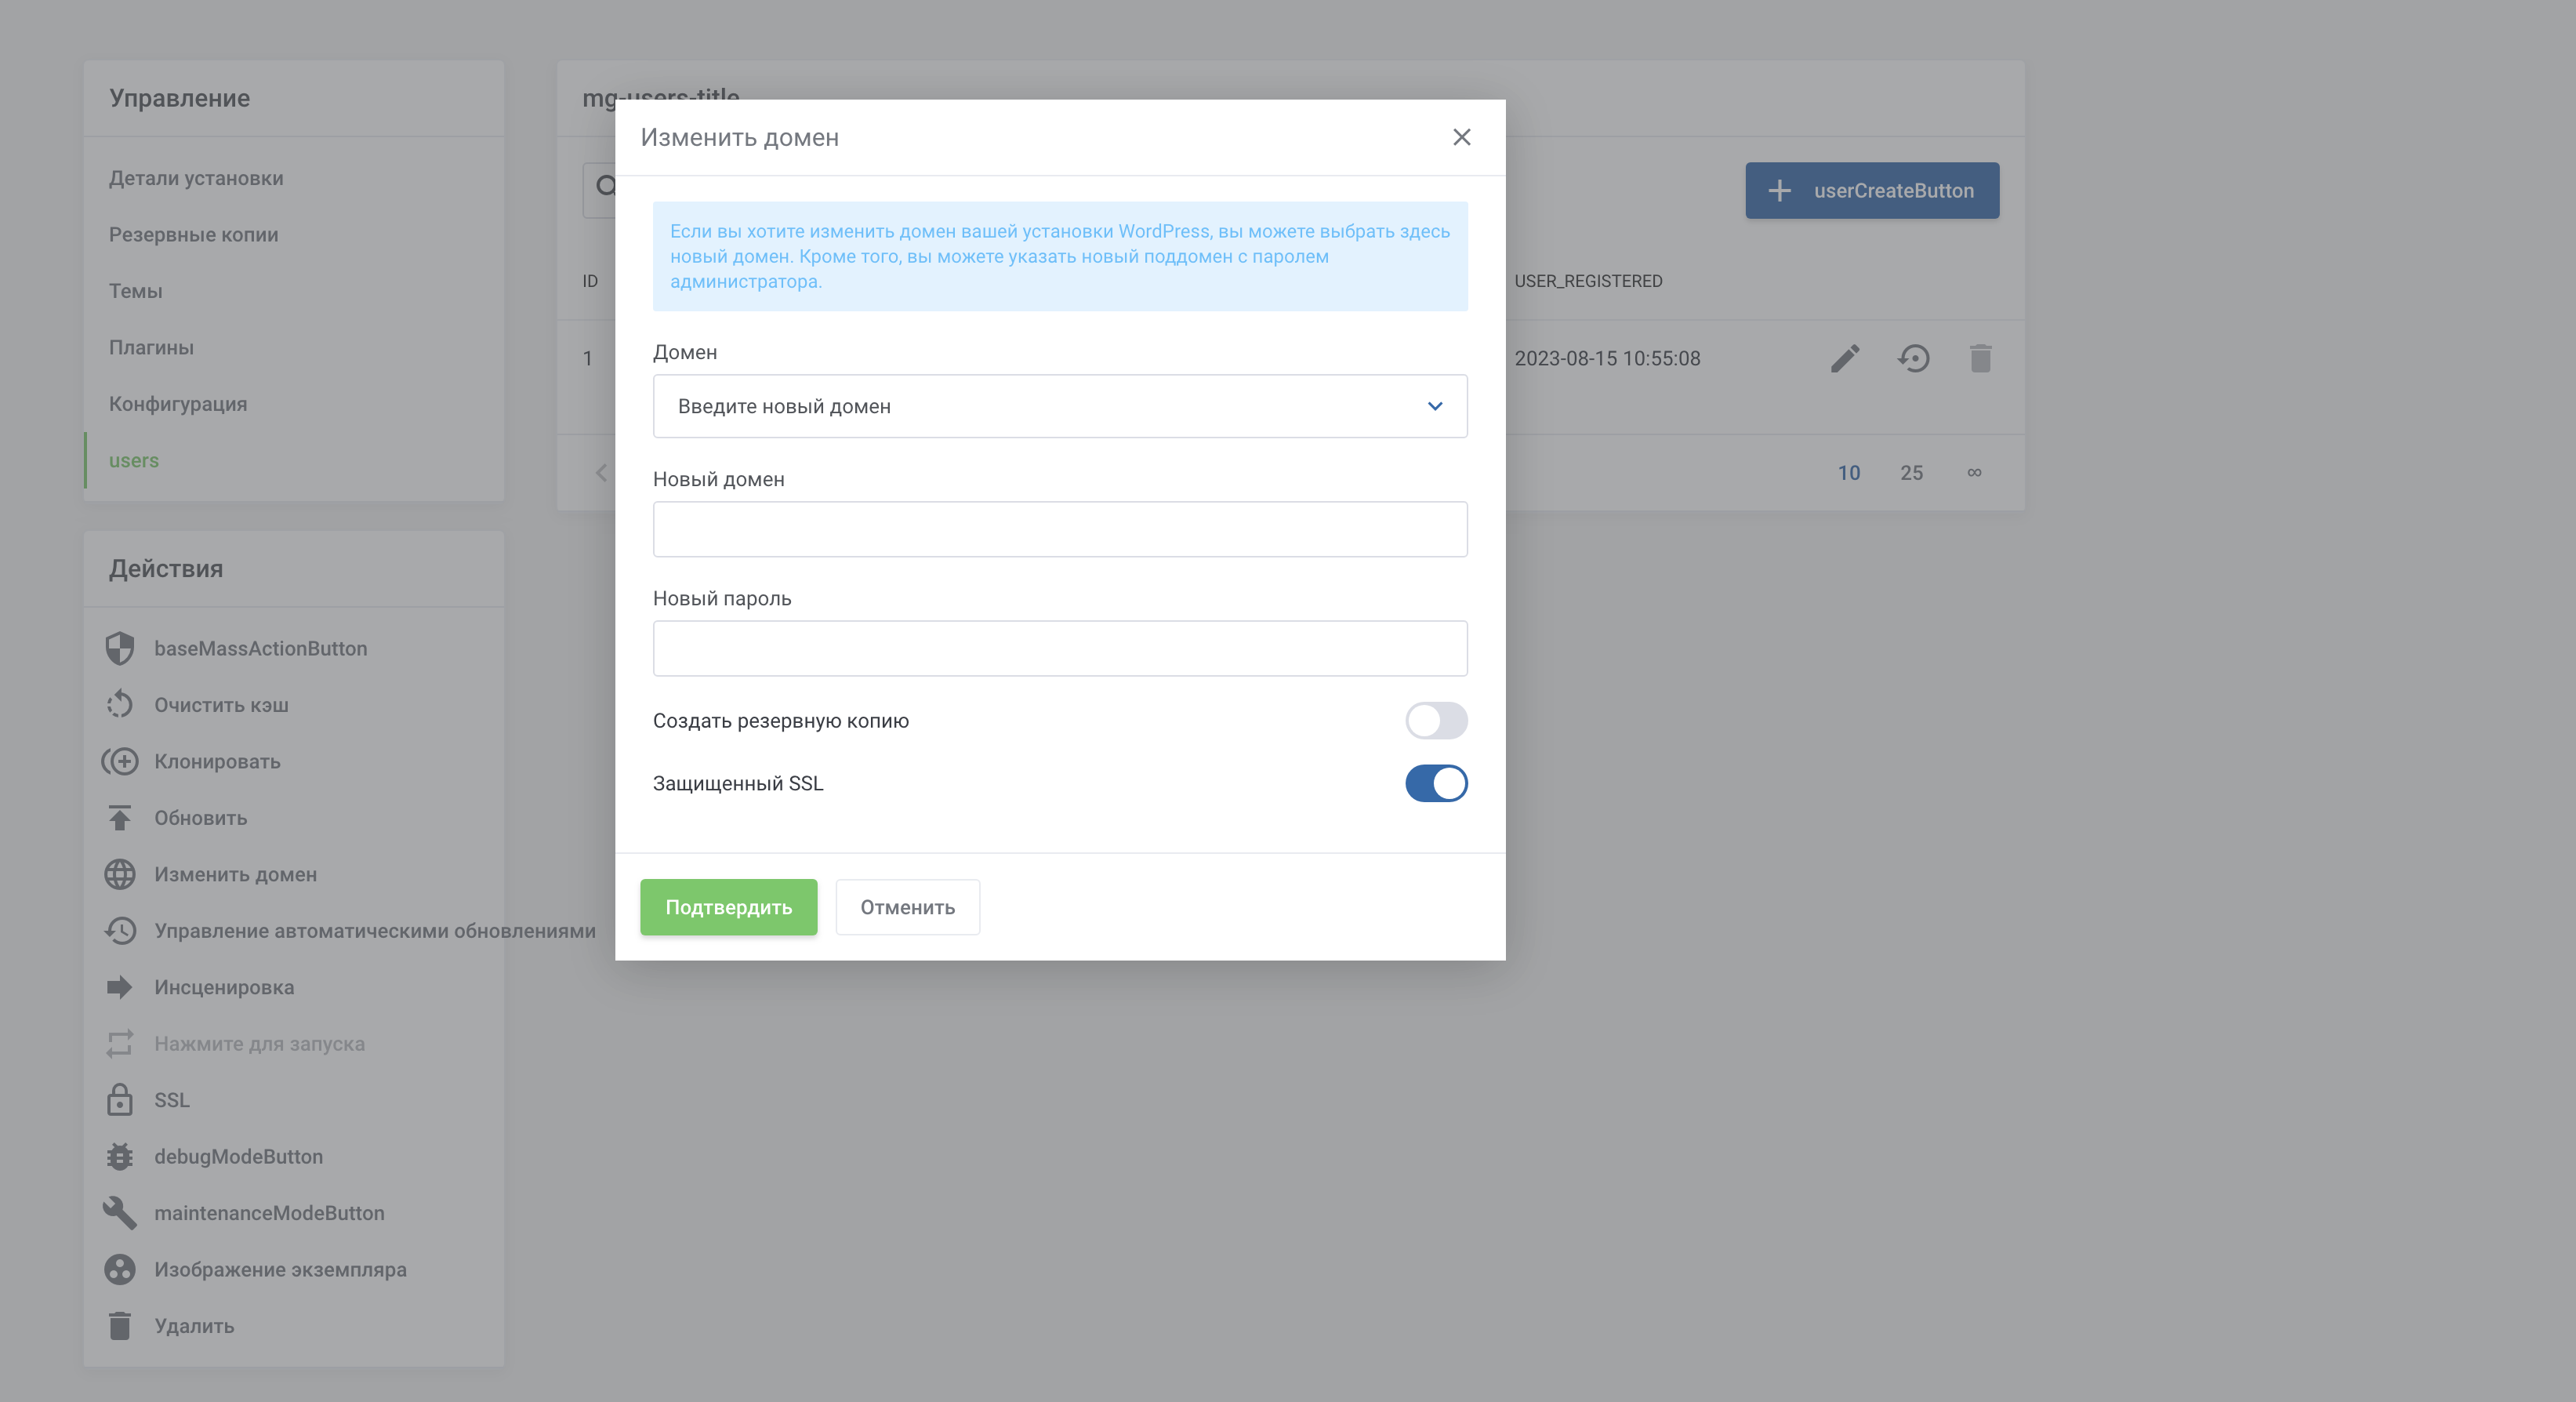Show infinite entries per page
This screenshot has width=2576, height=1402.
click(x=1974, y=472)
